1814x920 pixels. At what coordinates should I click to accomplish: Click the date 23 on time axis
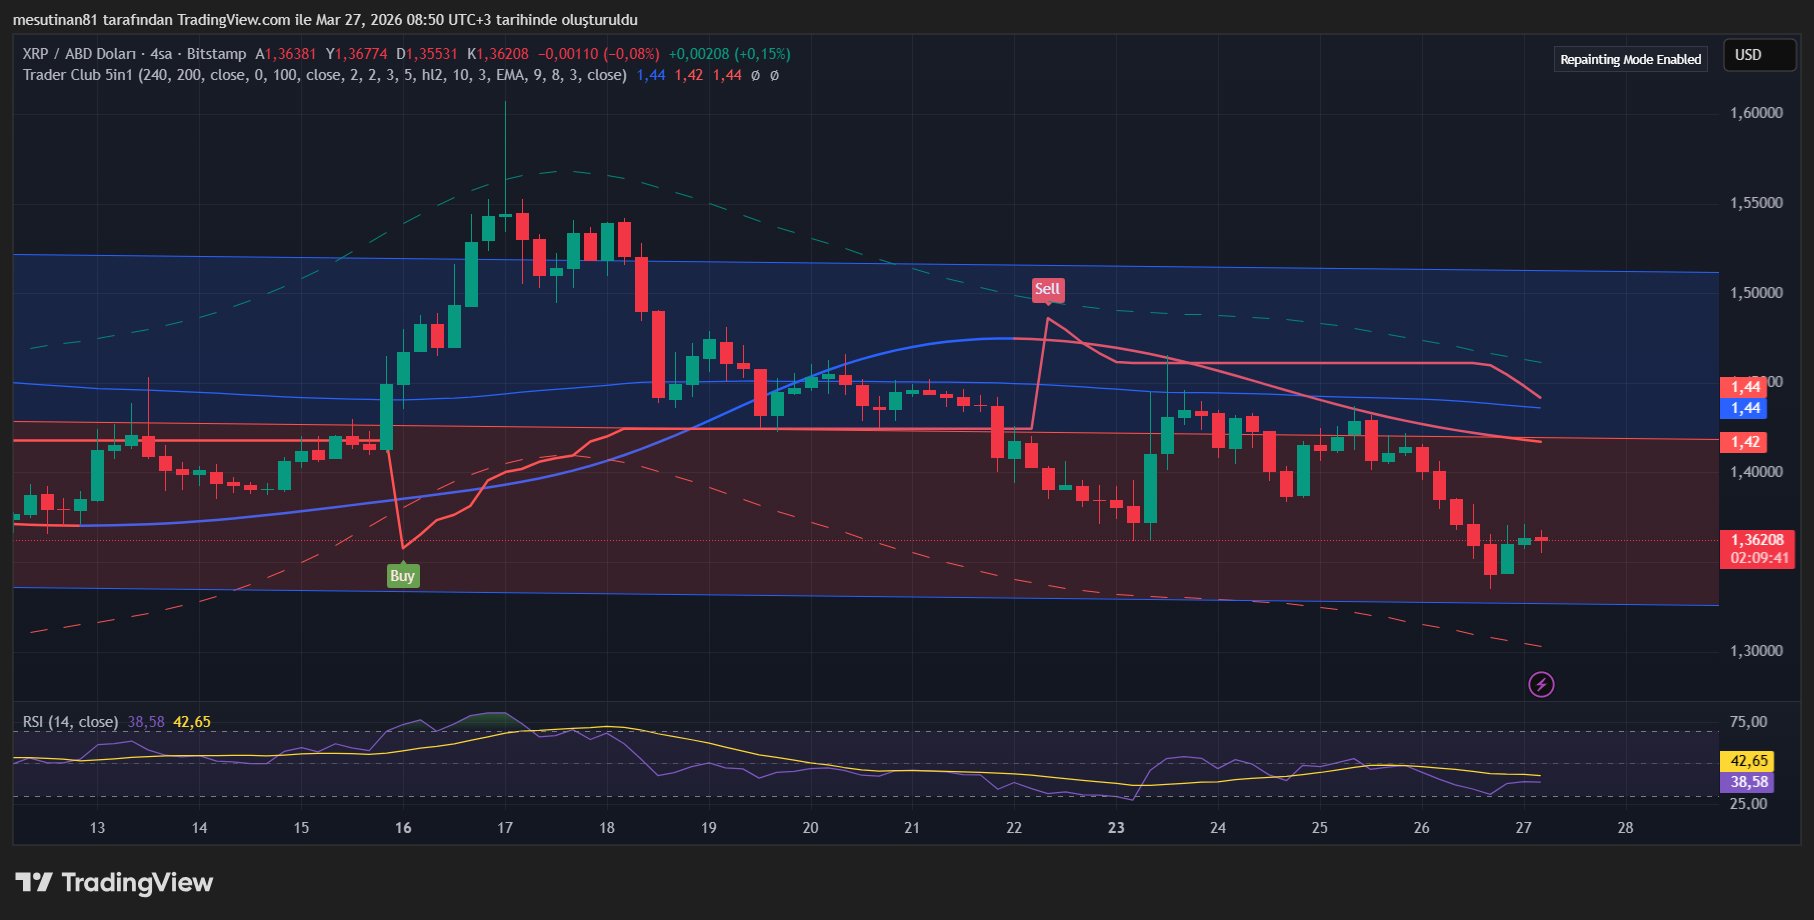coord(1116,828)
